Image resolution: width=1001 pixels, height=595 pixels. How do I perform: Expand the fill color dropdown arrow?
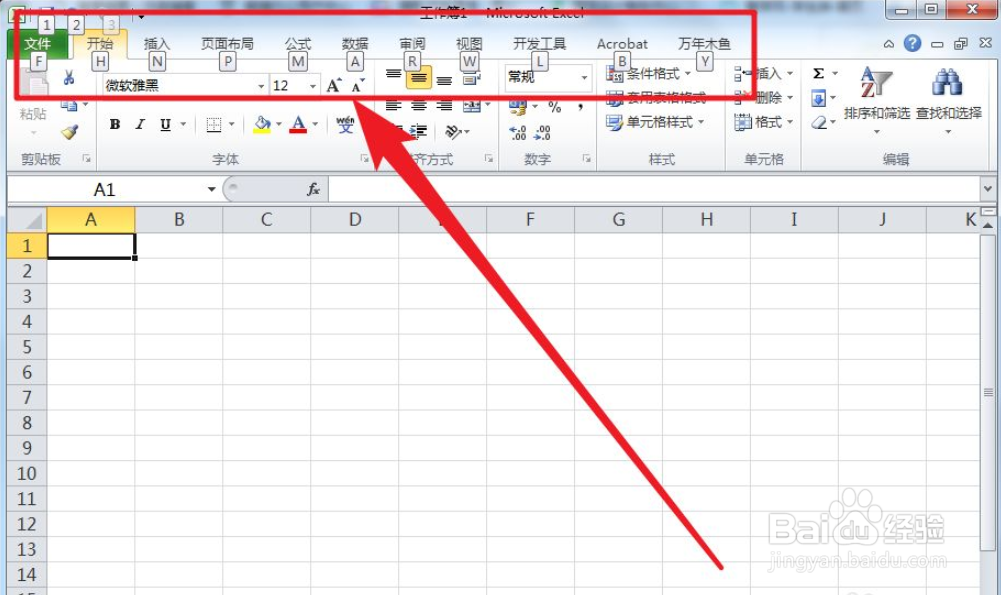coord(279,124)
